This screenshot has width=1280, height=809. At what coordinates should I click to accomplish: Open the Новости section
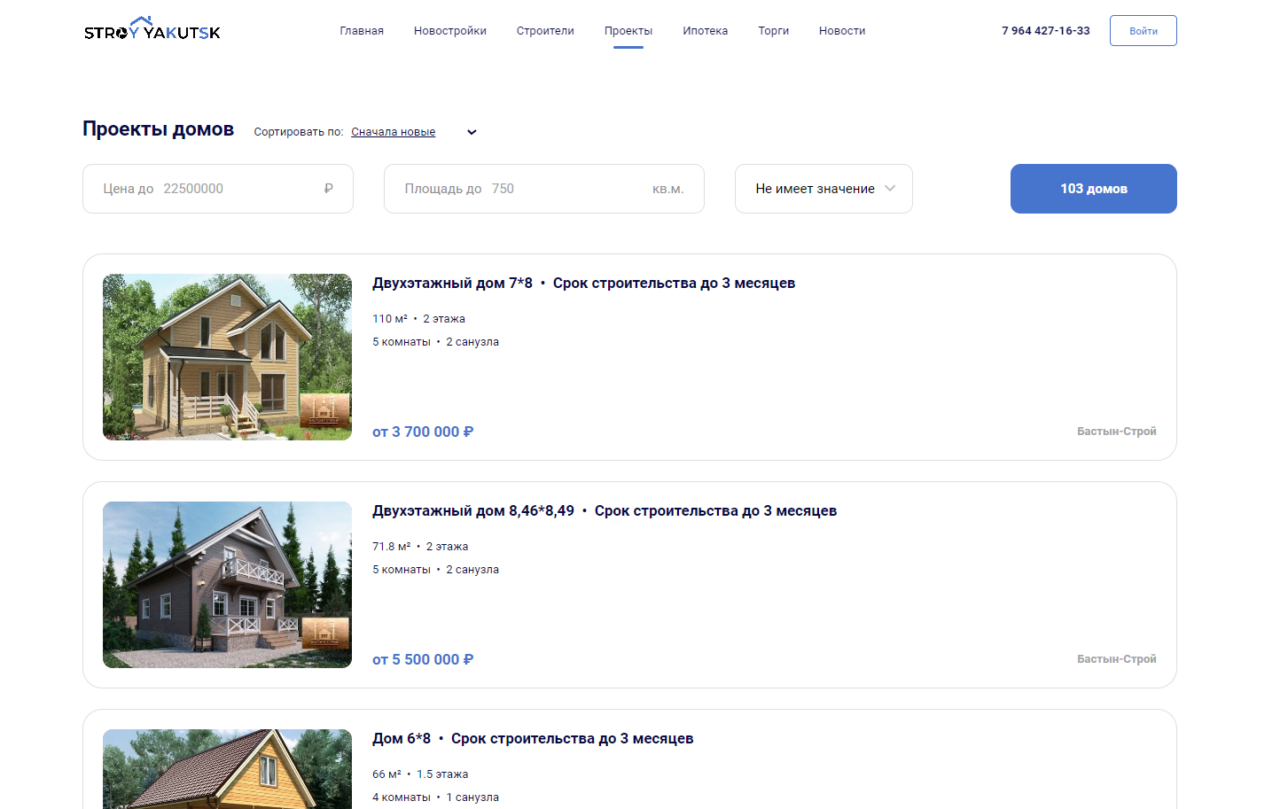tap(842, 31)
